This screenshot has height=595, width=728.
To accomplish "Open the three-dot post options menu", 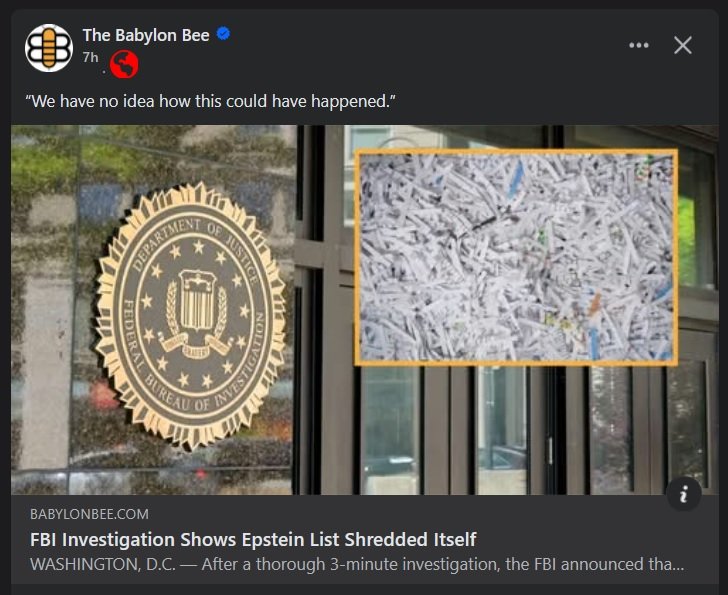I will click(x=639, y=45).
